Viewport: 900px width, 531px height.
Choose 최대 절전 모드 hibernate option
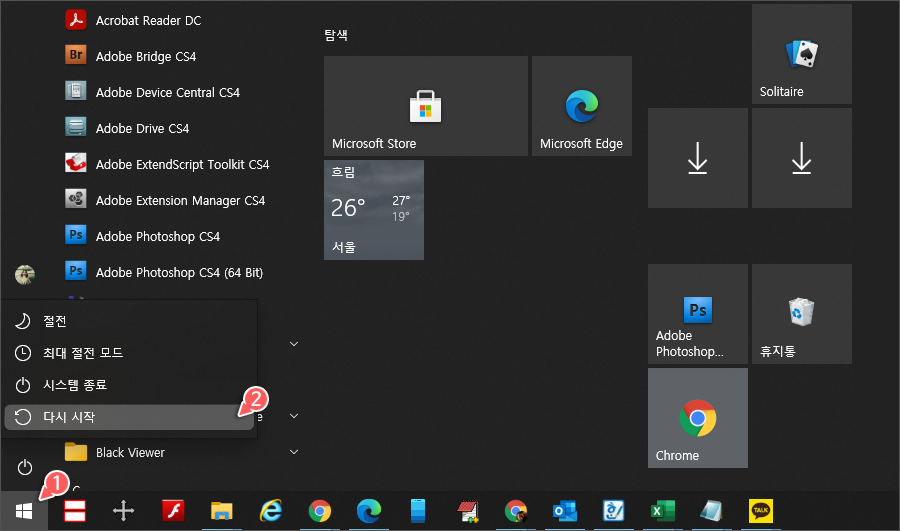(129, 352)
